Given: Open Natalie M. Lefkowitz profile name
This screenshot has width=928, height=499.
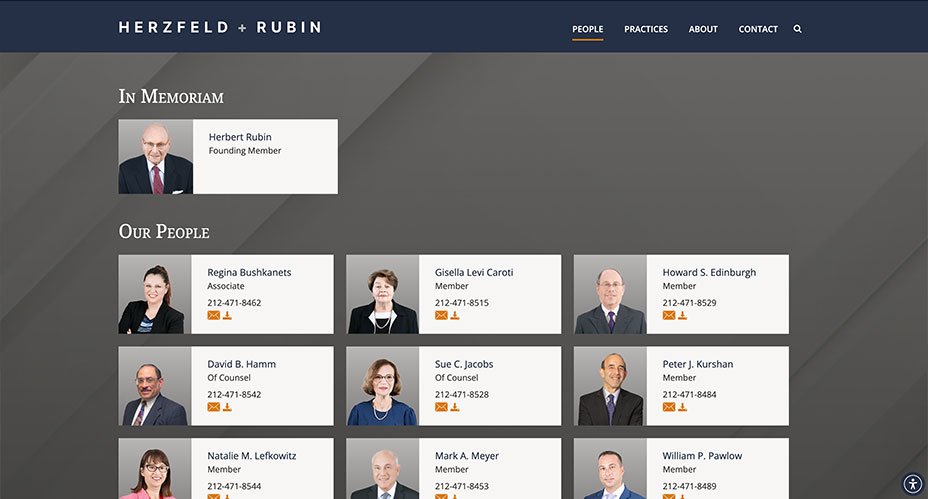Looking at the screenshot, I should pos(252,456).
